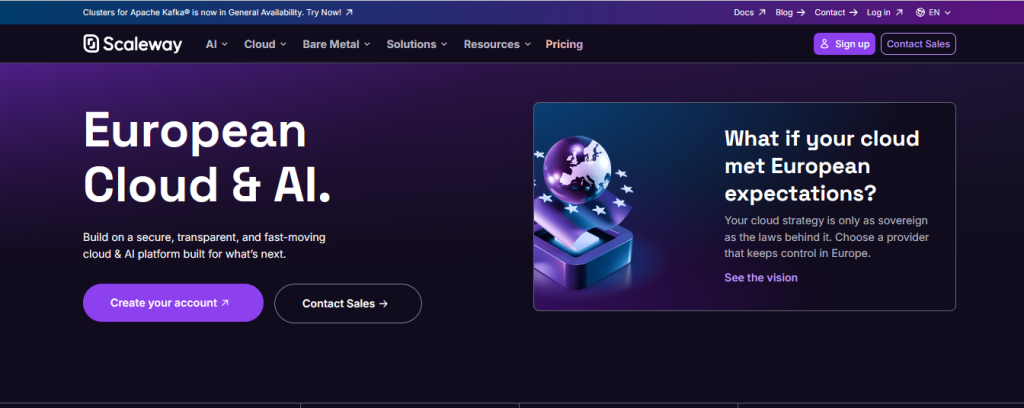Click the chevron next to Resources
Viewport: 1024px width, 408px height.
(527, 44)
